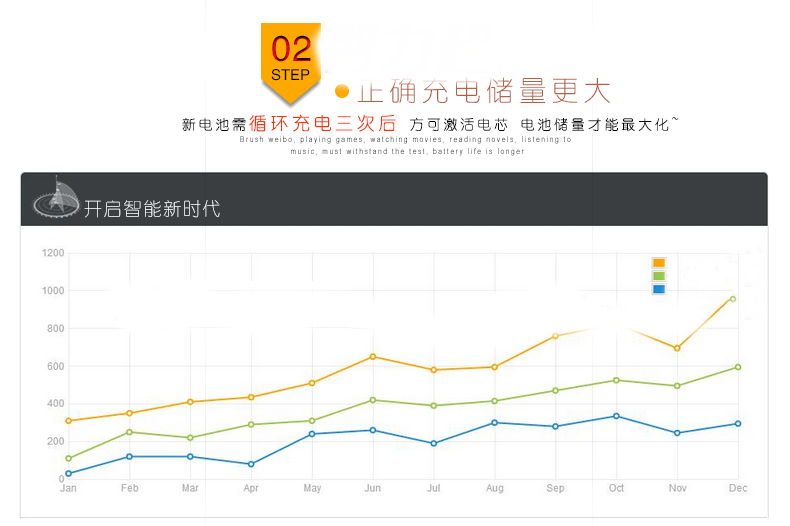Click the 'Brush weibo, playing games' English line

click(406, 140)
